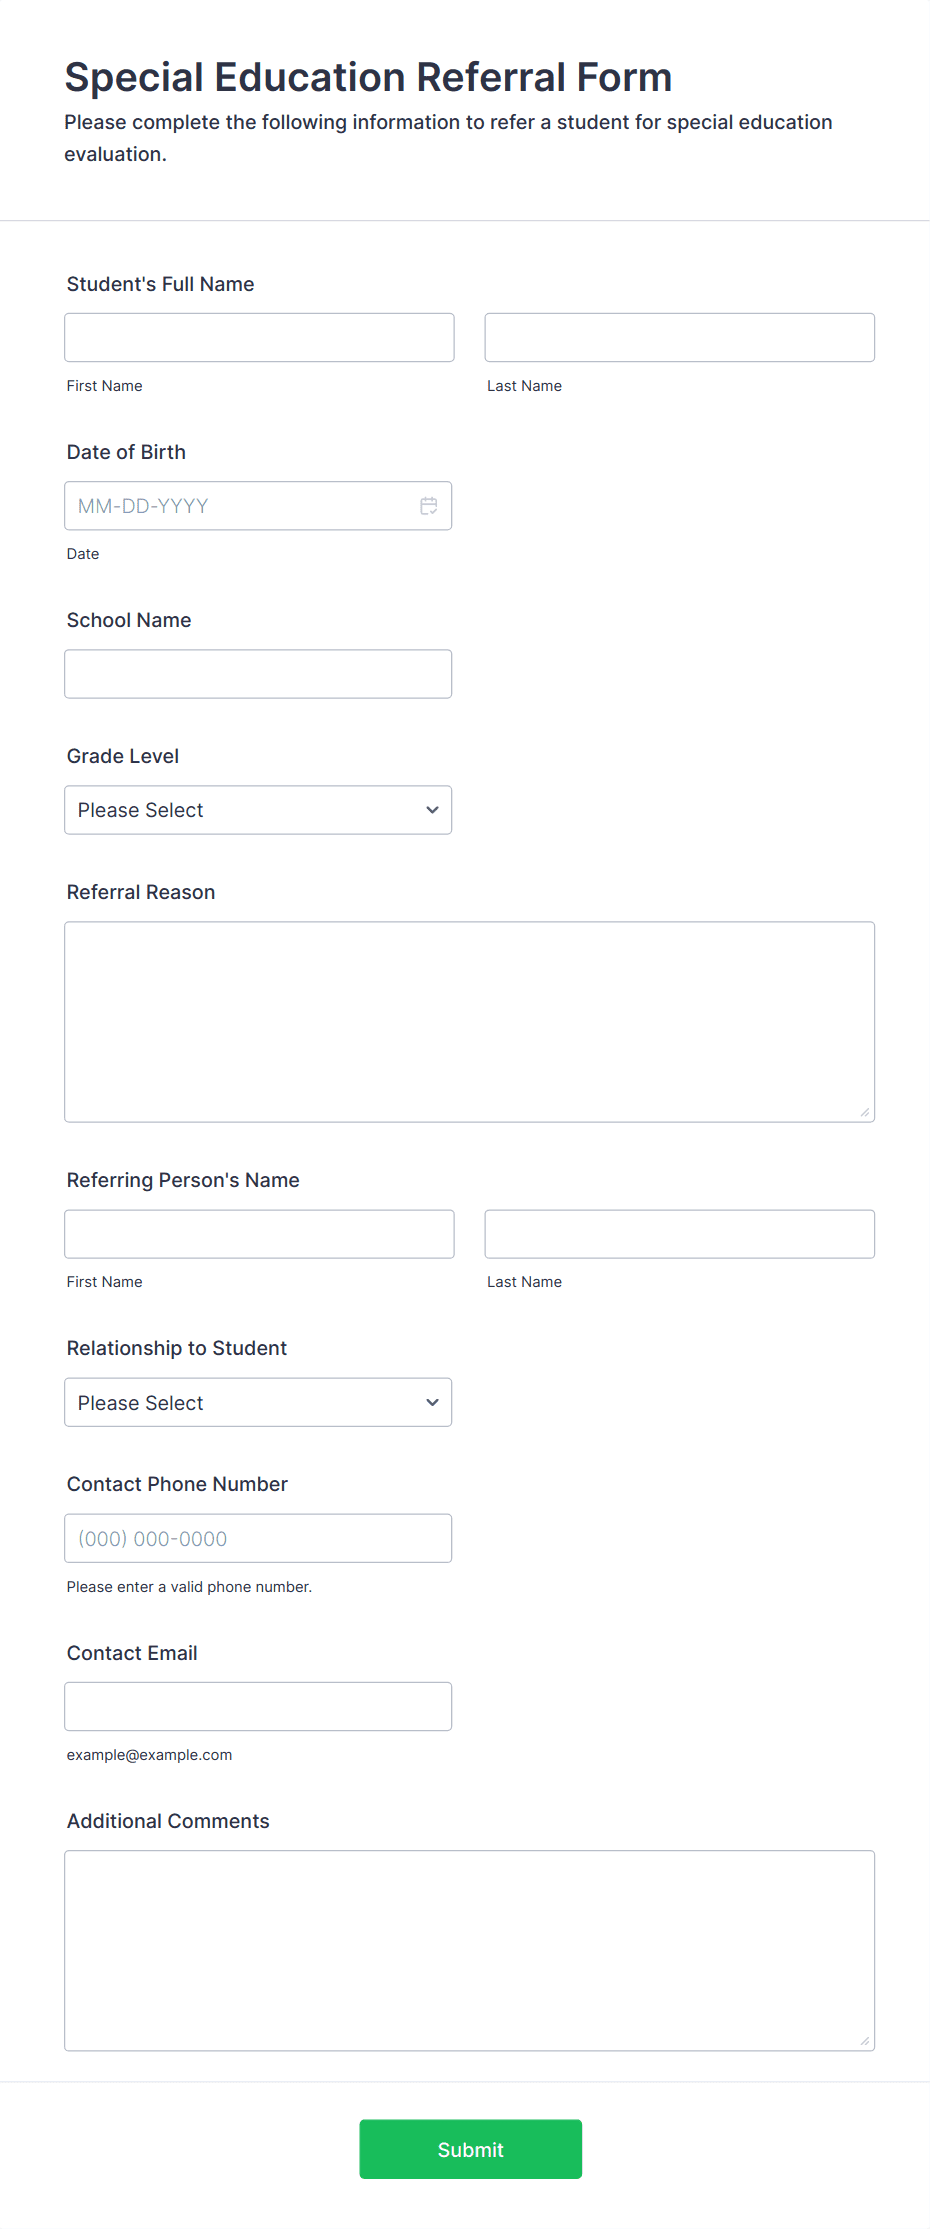
Task: Click inside the Additional Comments textarea
Action: [x=470, y=1951]
